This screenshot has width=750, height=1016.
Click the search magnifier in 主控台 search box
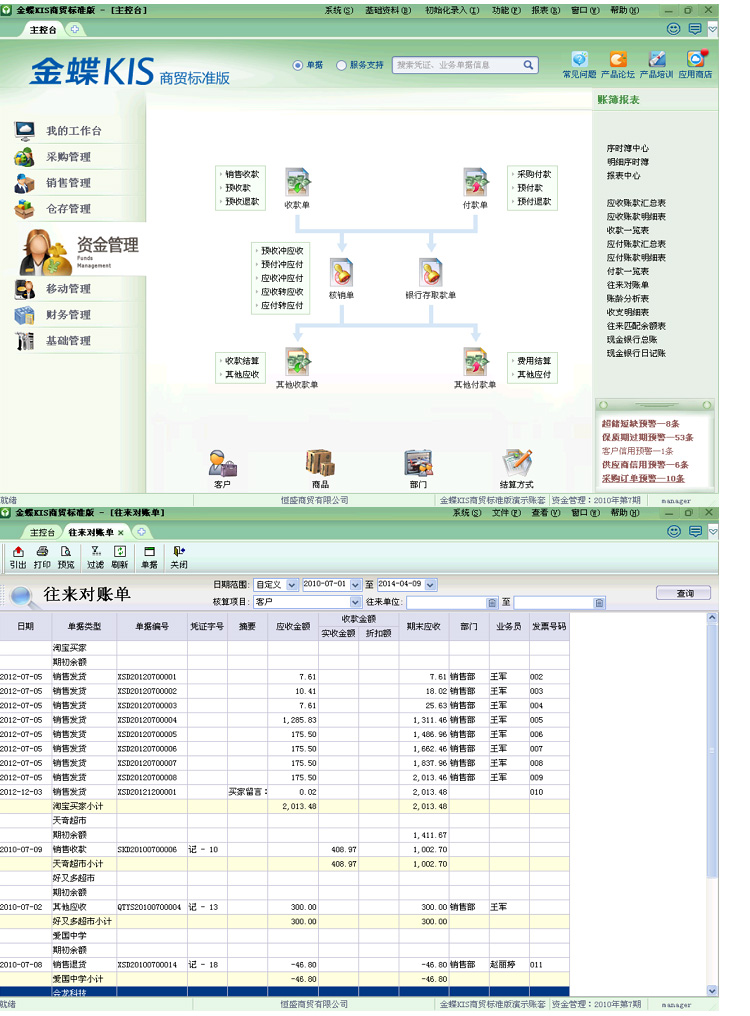tap(528, 65)
